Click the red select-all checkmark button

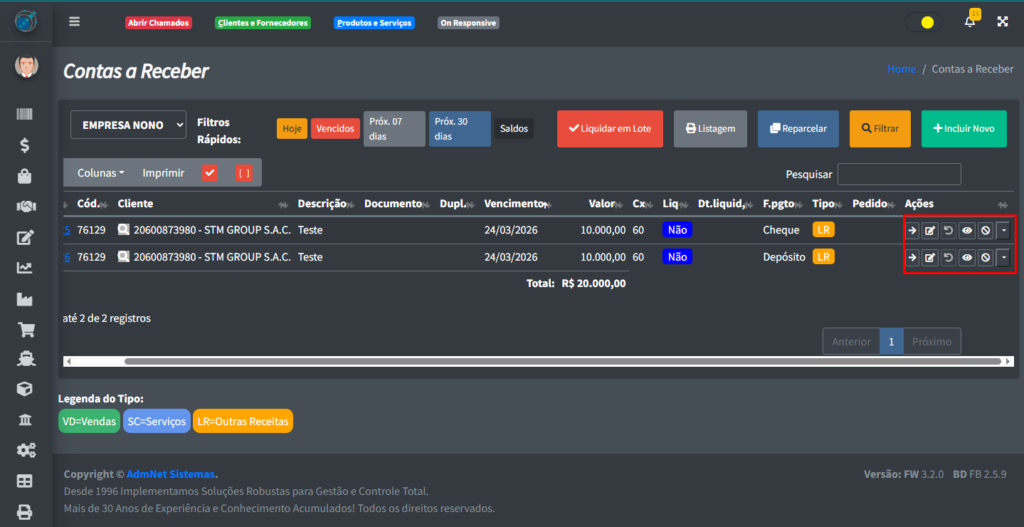coord(210,173)
